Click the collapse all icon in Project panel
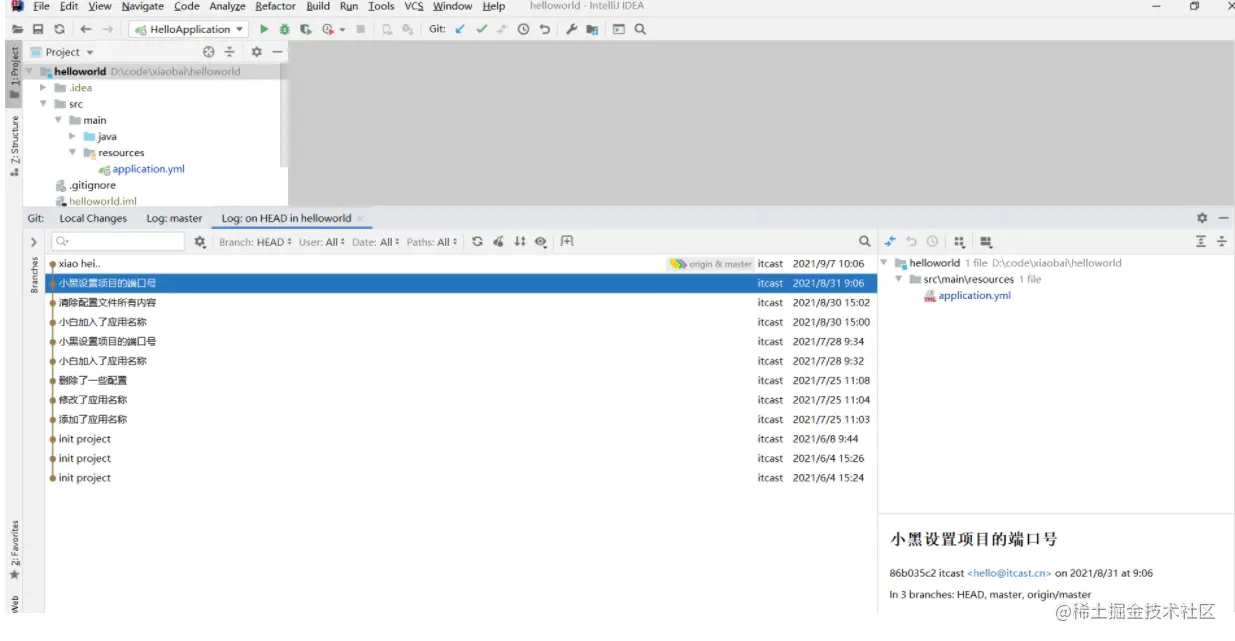 229,52
